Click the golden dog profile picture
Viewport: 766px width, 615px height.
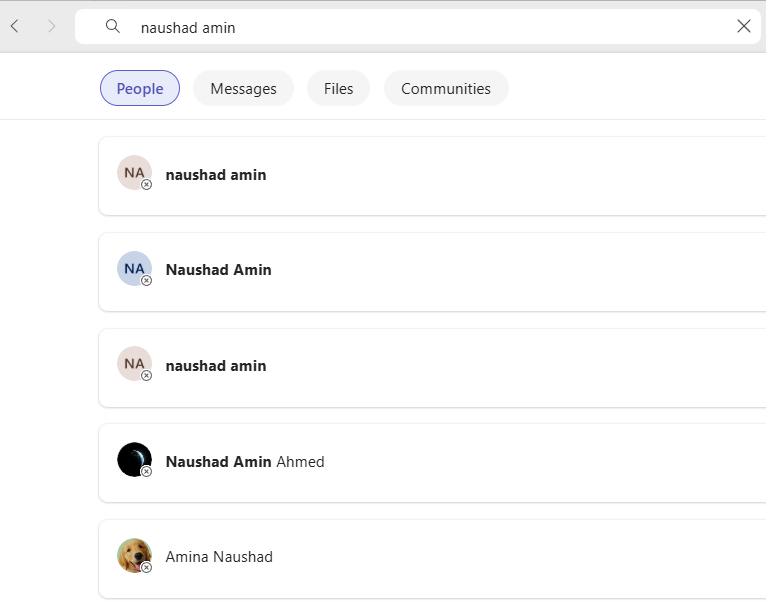click(x=134, y=555)
